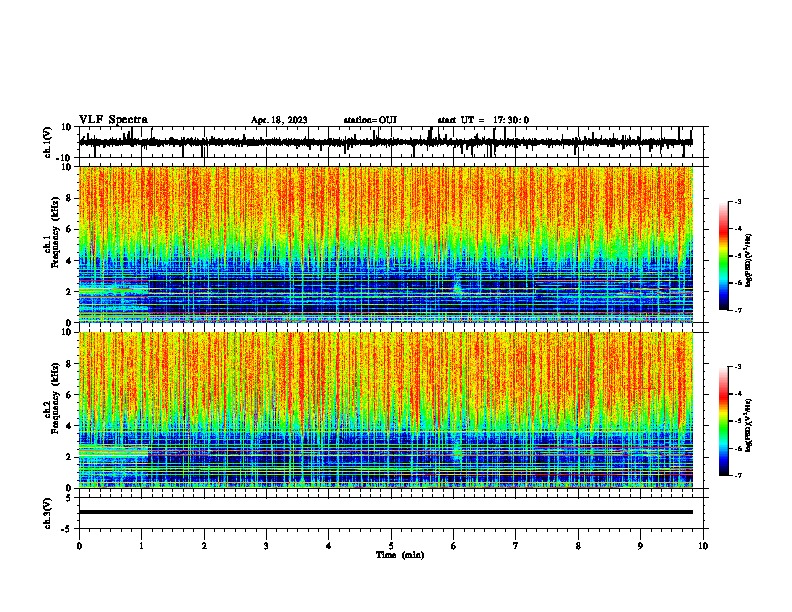Click the ch.2 "Frequency (kHz)" axis label
792x612 pixels.
55,398
